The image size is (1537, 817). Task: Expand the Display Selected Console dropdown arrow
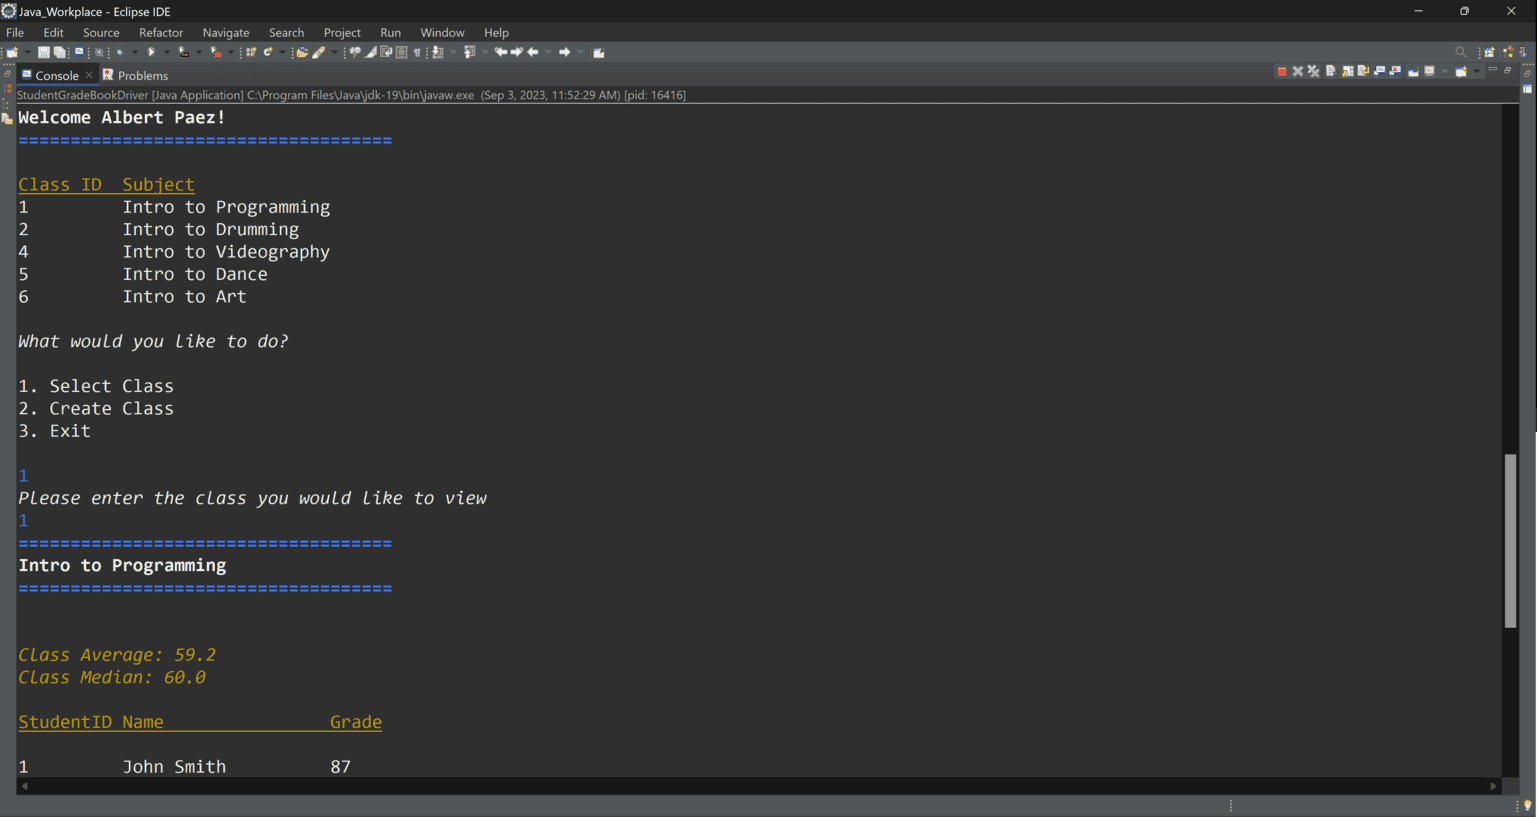1445,71
